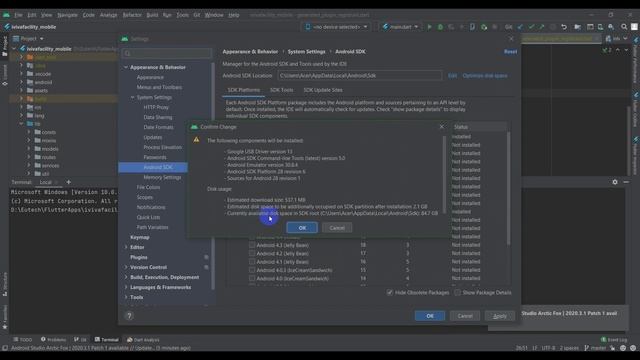Click inside the Settings search field
This screenshot has height=360, width=640.
(167, 53)
